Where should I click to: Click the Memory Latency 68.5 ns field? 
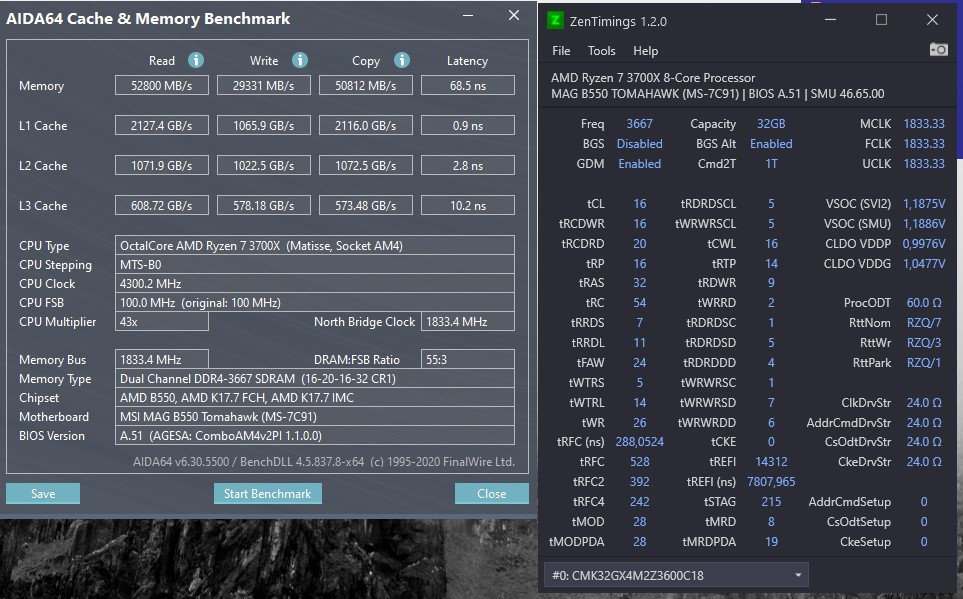pos(467,86)
